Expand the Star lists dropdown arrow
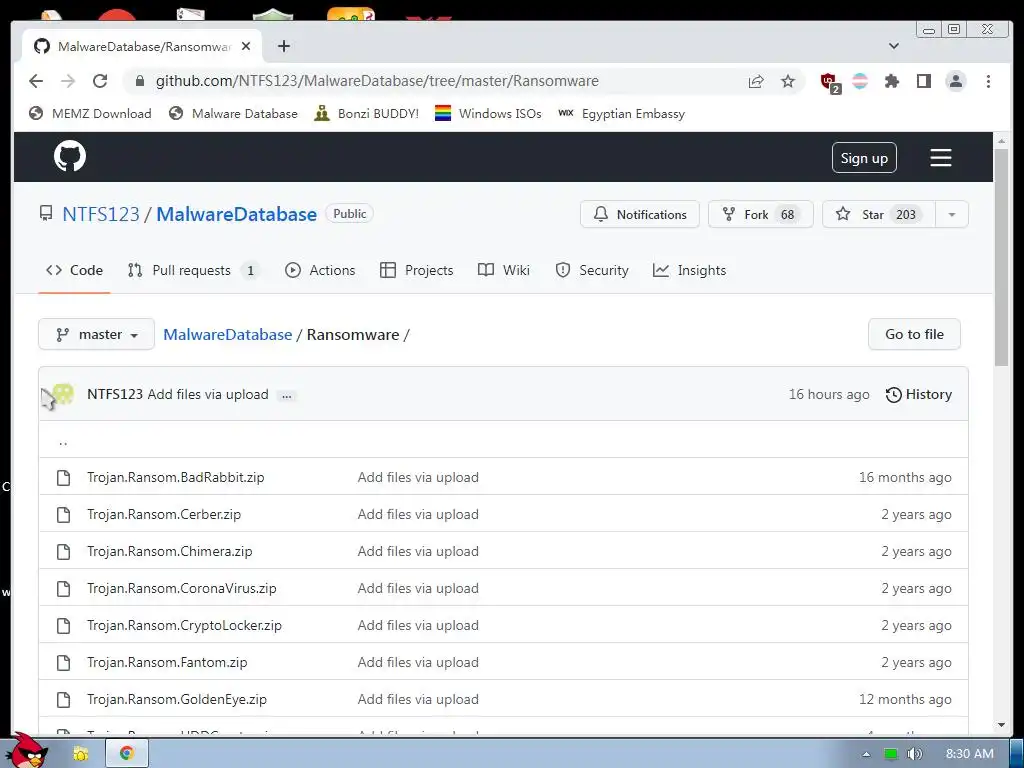This screenshot has height=768, width=1024. tap(952, 214)
